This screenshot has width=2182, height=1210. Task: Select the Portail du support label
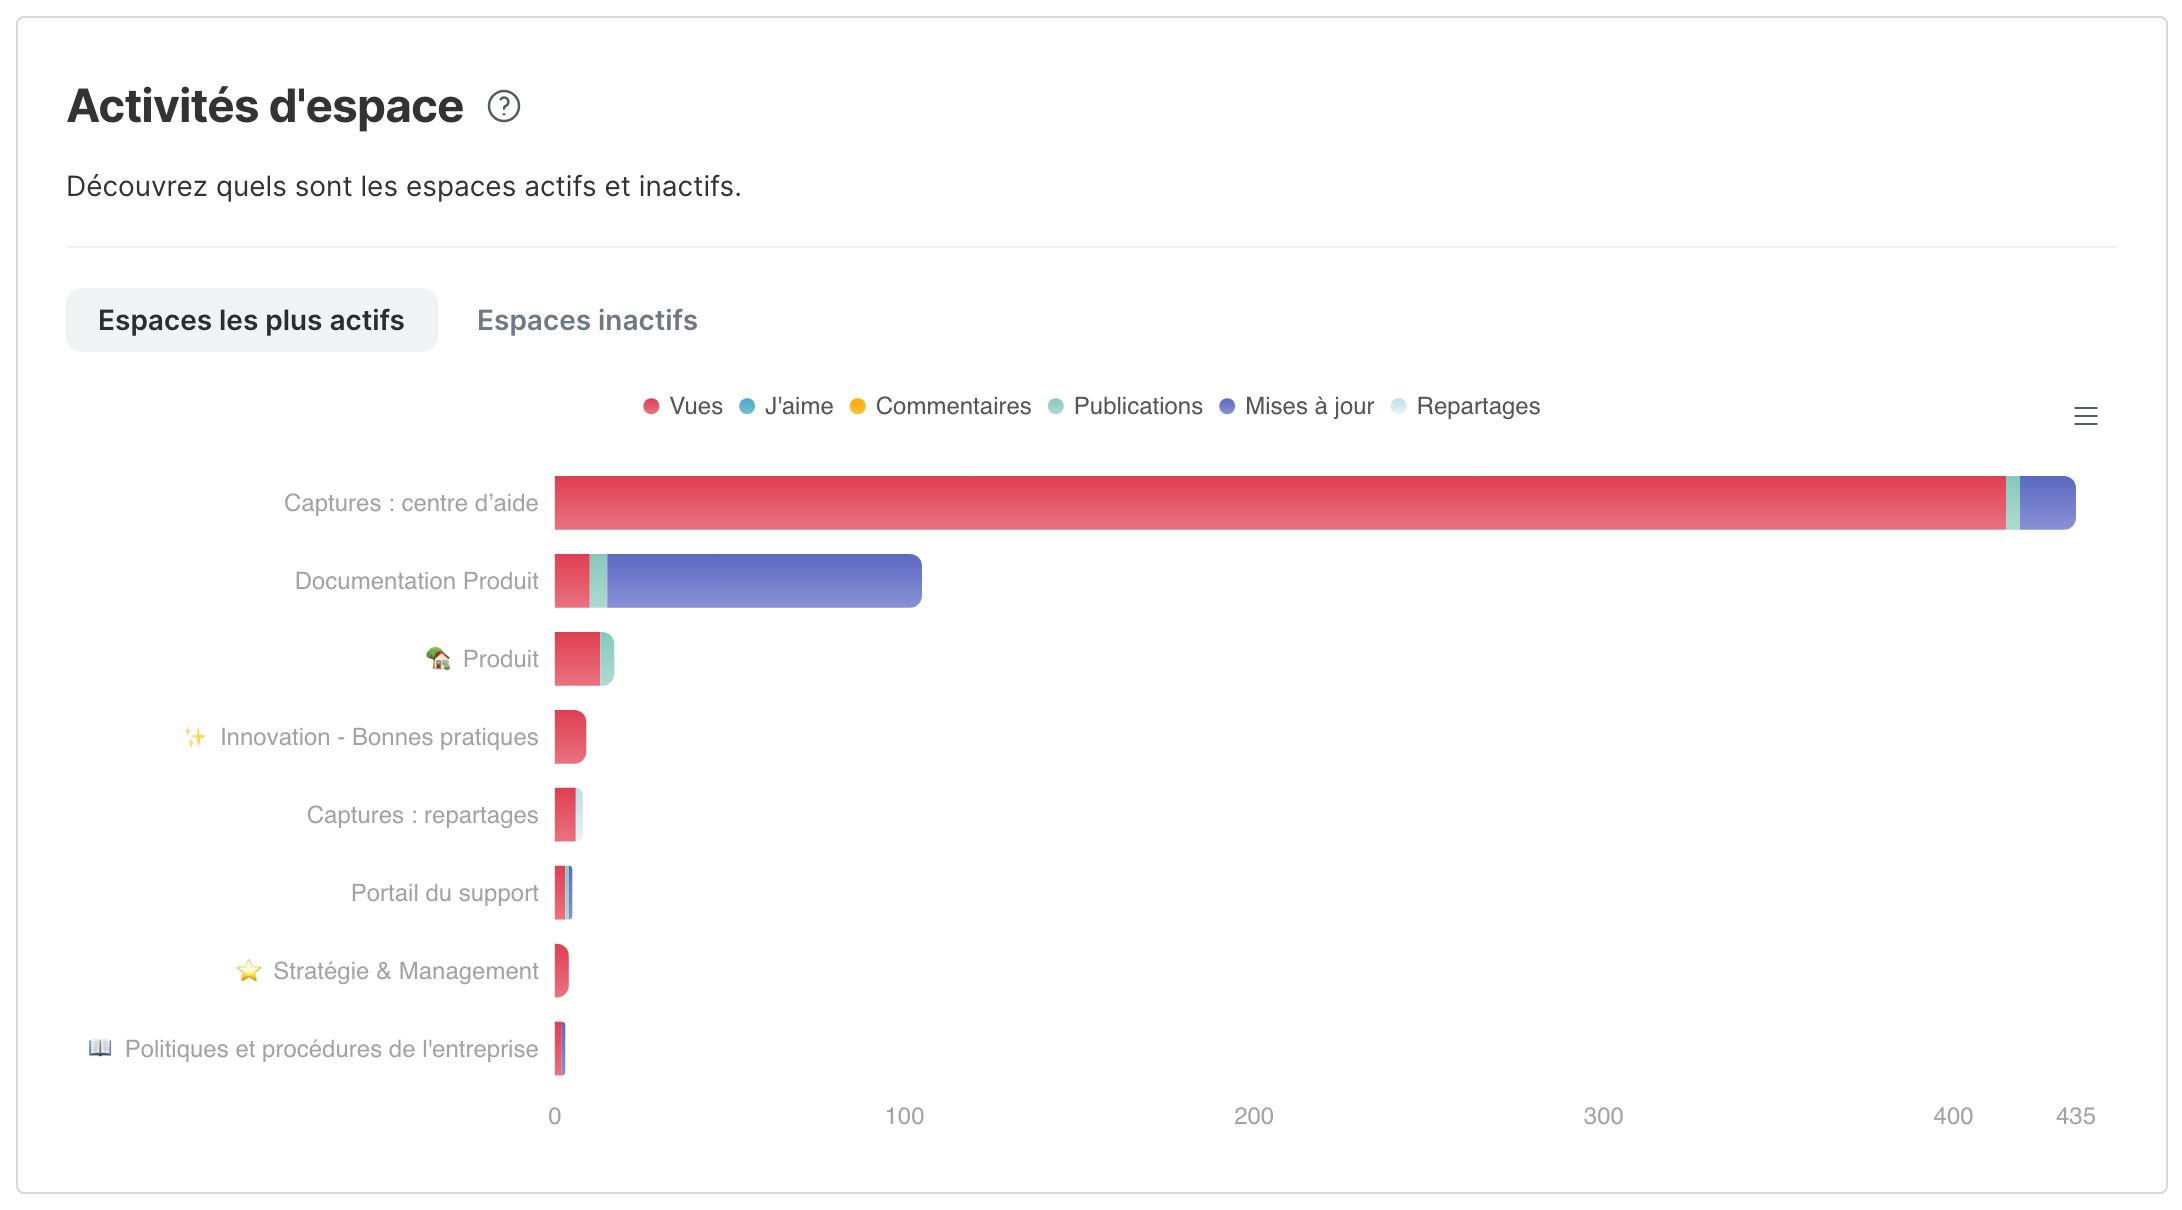point(444,893)
